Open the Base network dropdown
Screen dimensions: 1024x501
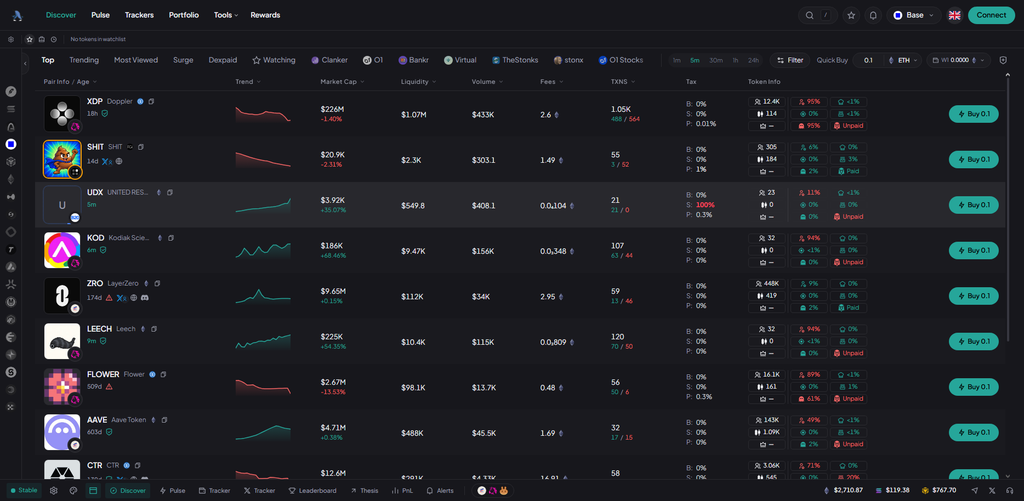click(x=914, y=15)
